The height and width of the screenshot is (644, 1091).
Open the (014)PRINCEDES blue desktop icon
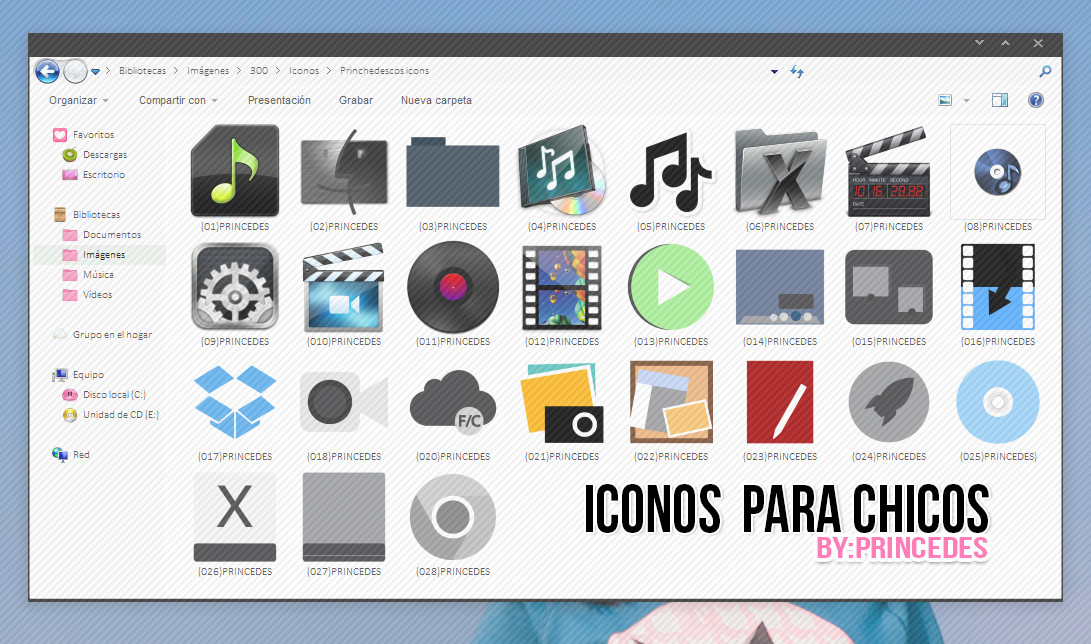[x=780, y=287]
